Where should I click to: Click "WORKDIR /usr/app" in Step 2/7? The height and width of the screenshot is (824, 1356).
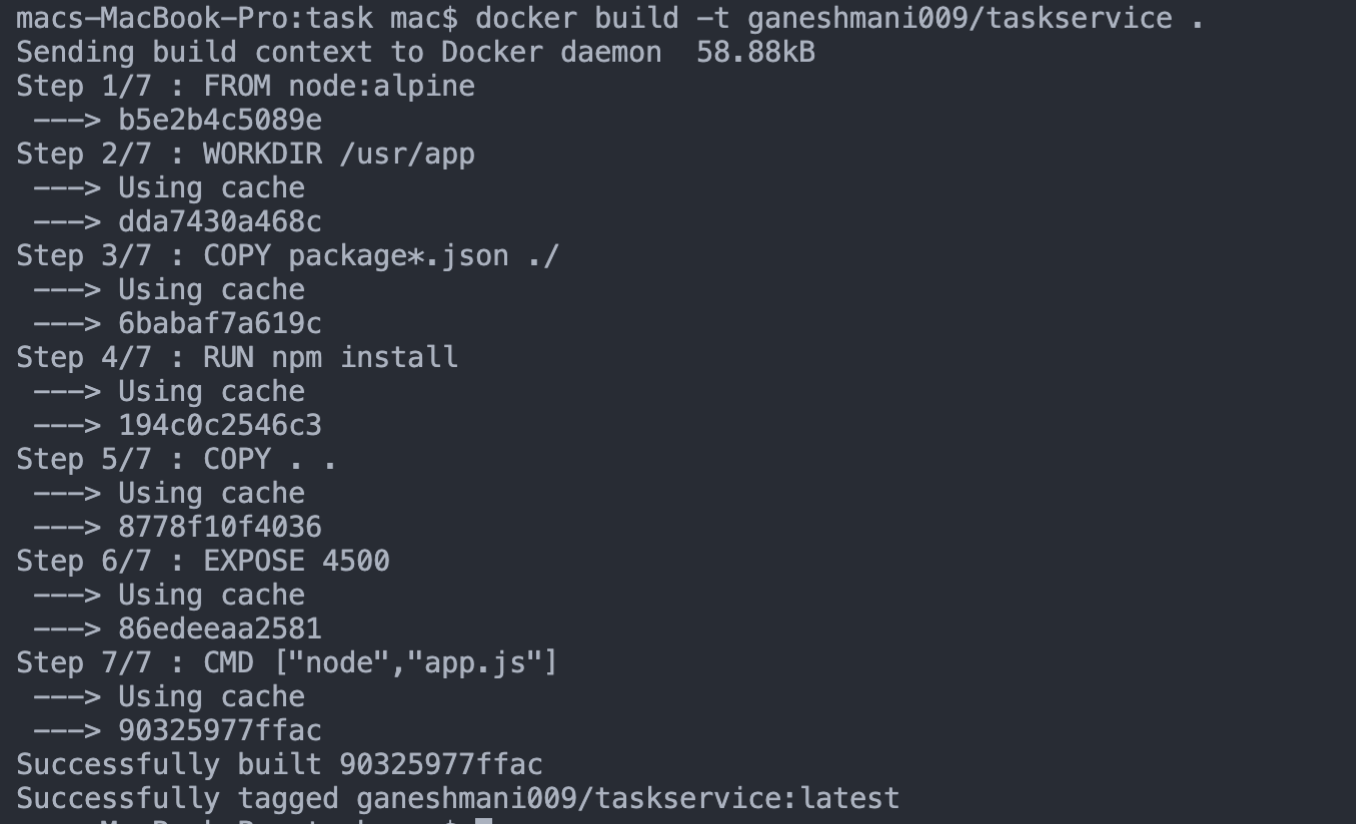click(339, 154)
